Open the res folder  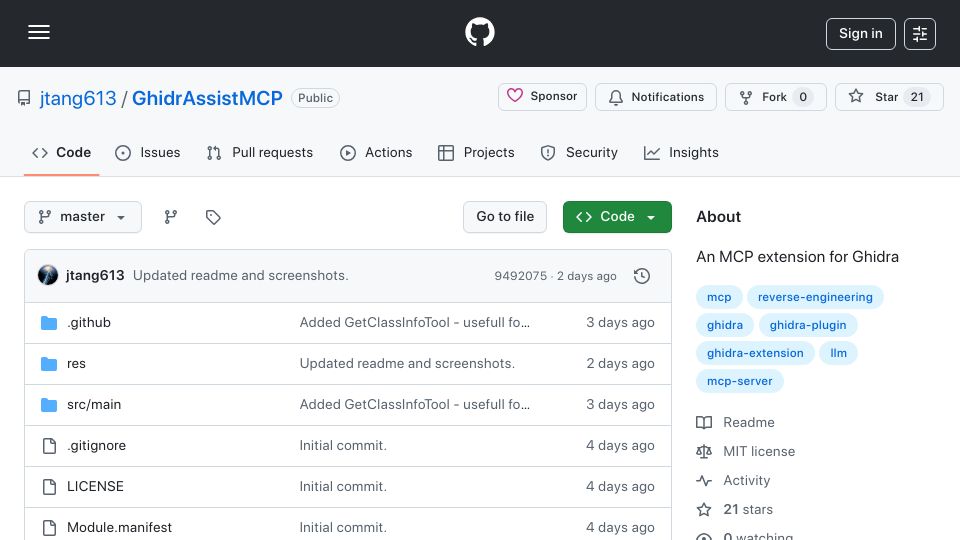click(76, 364)
